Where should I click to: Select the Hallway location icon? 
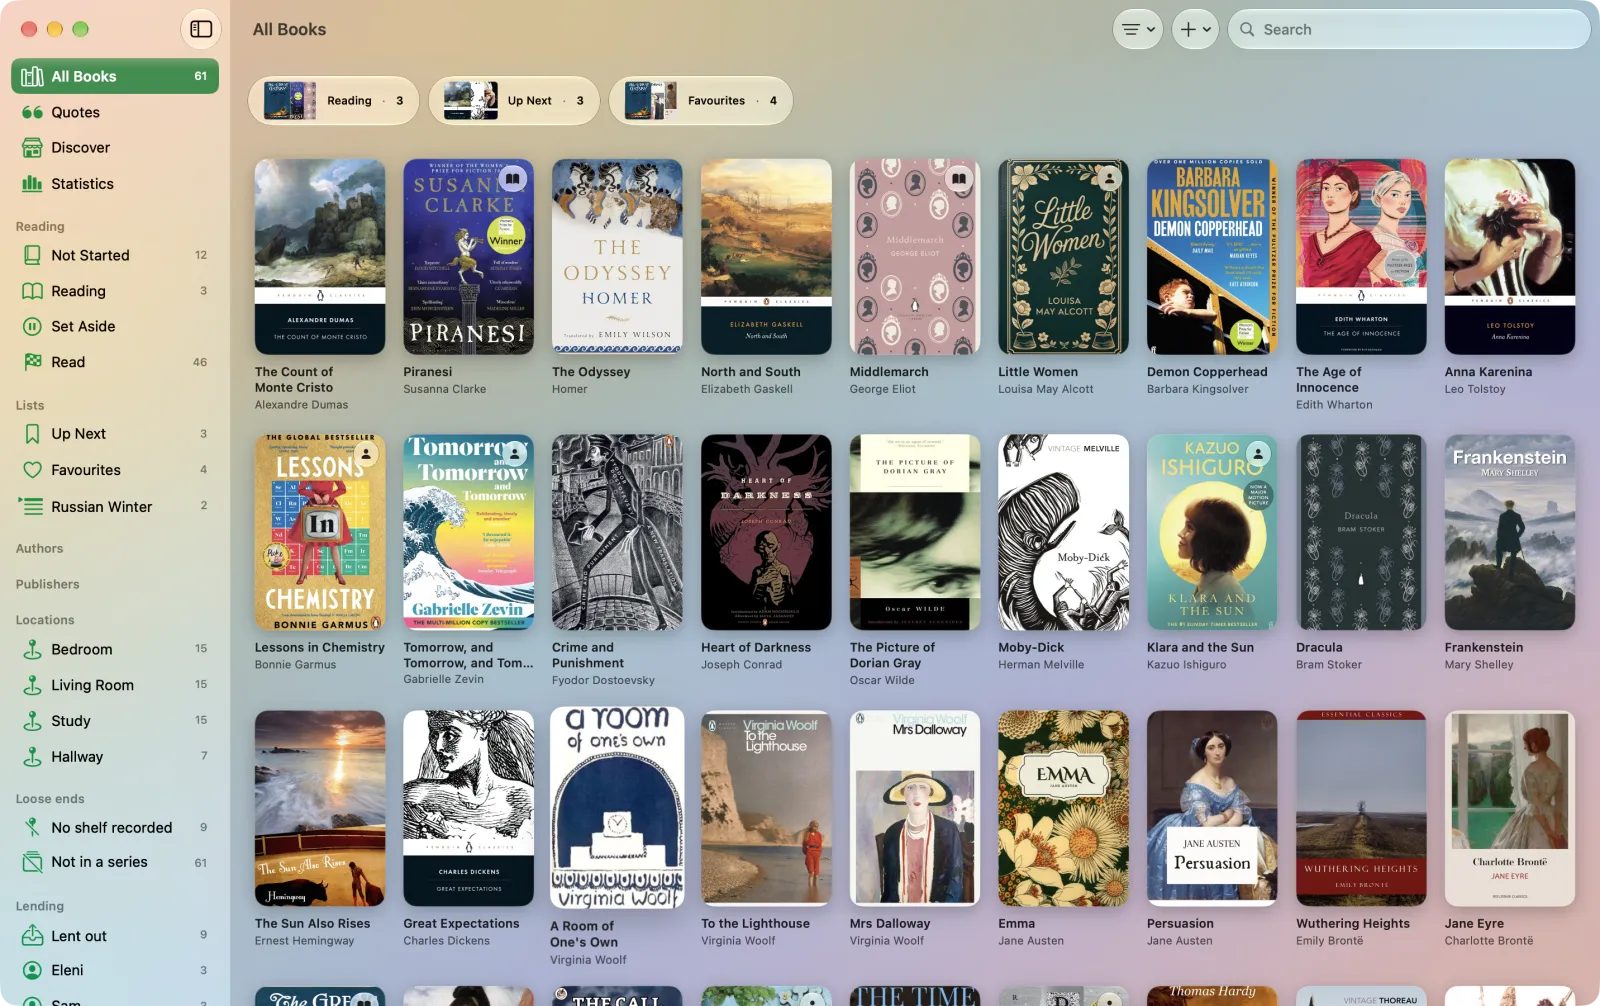(33, 757)
